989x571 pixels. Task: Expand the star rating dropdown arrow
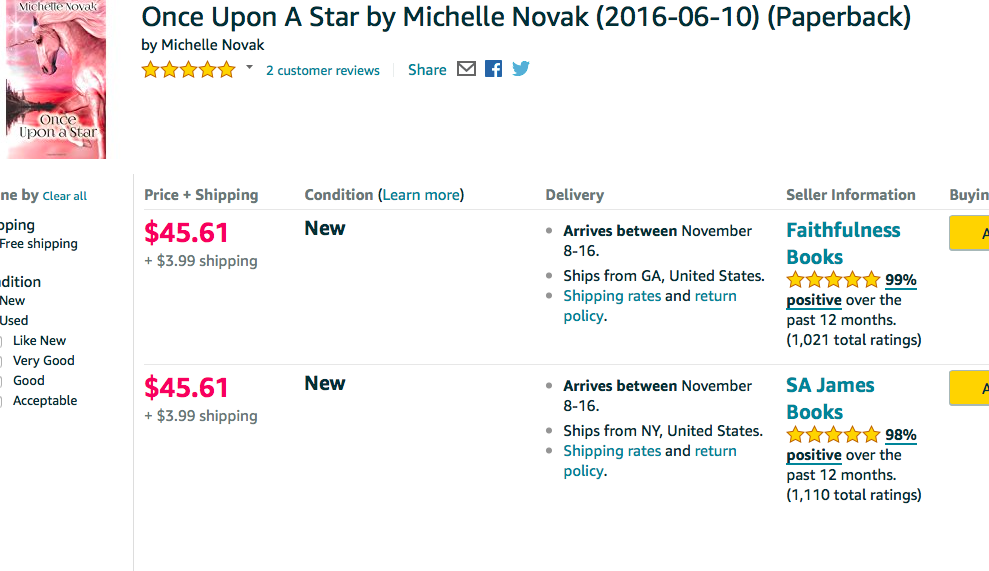[249, 68]
